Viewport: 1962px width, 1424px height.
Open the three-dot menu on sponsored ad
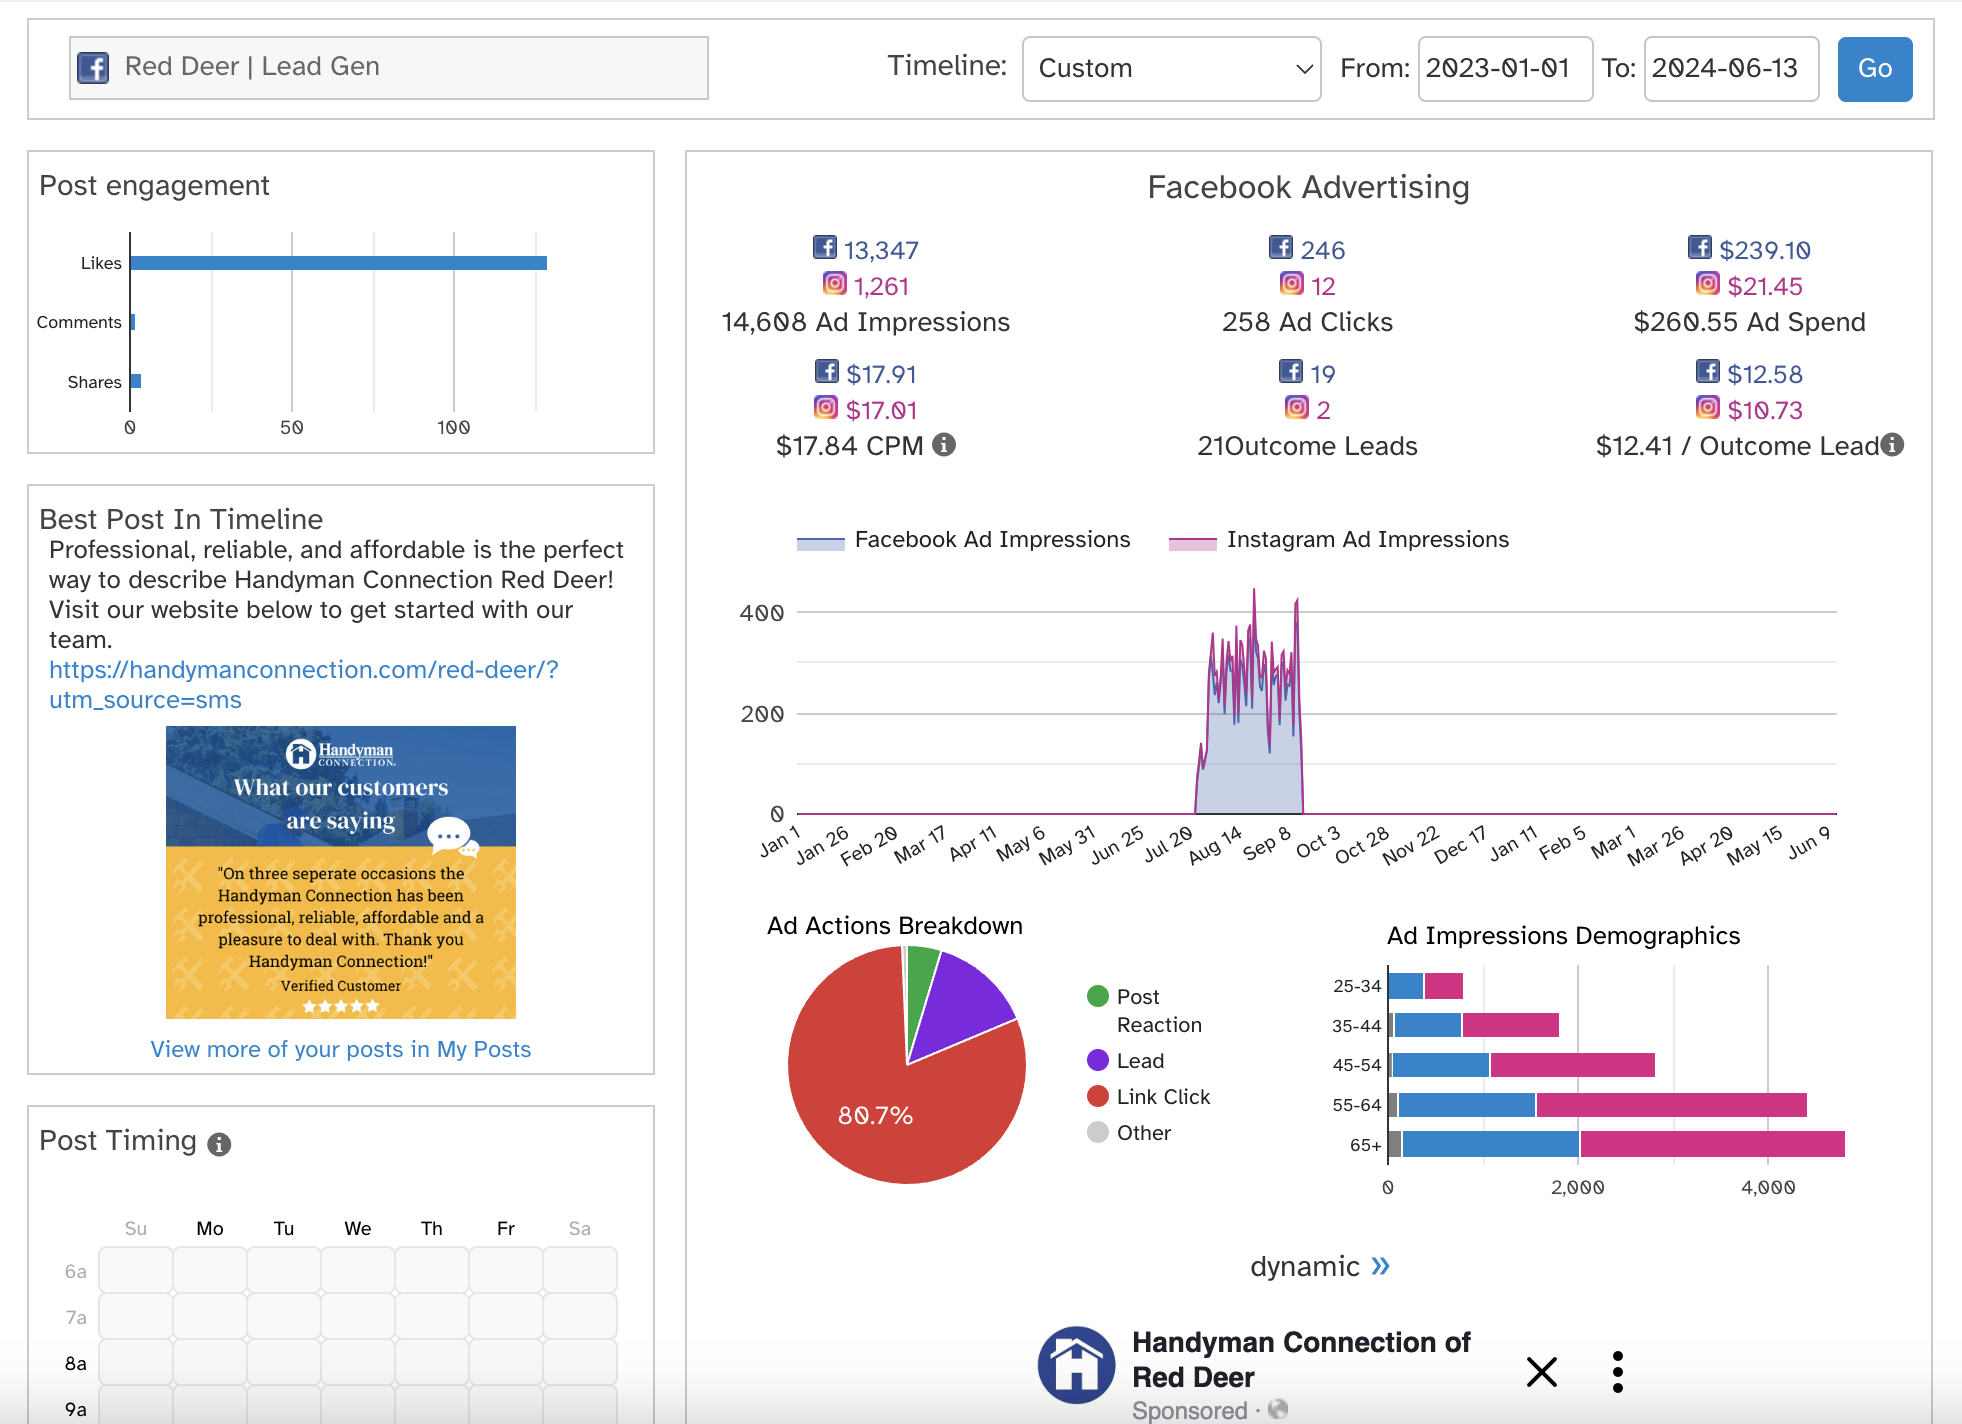pos(1617,1372)
